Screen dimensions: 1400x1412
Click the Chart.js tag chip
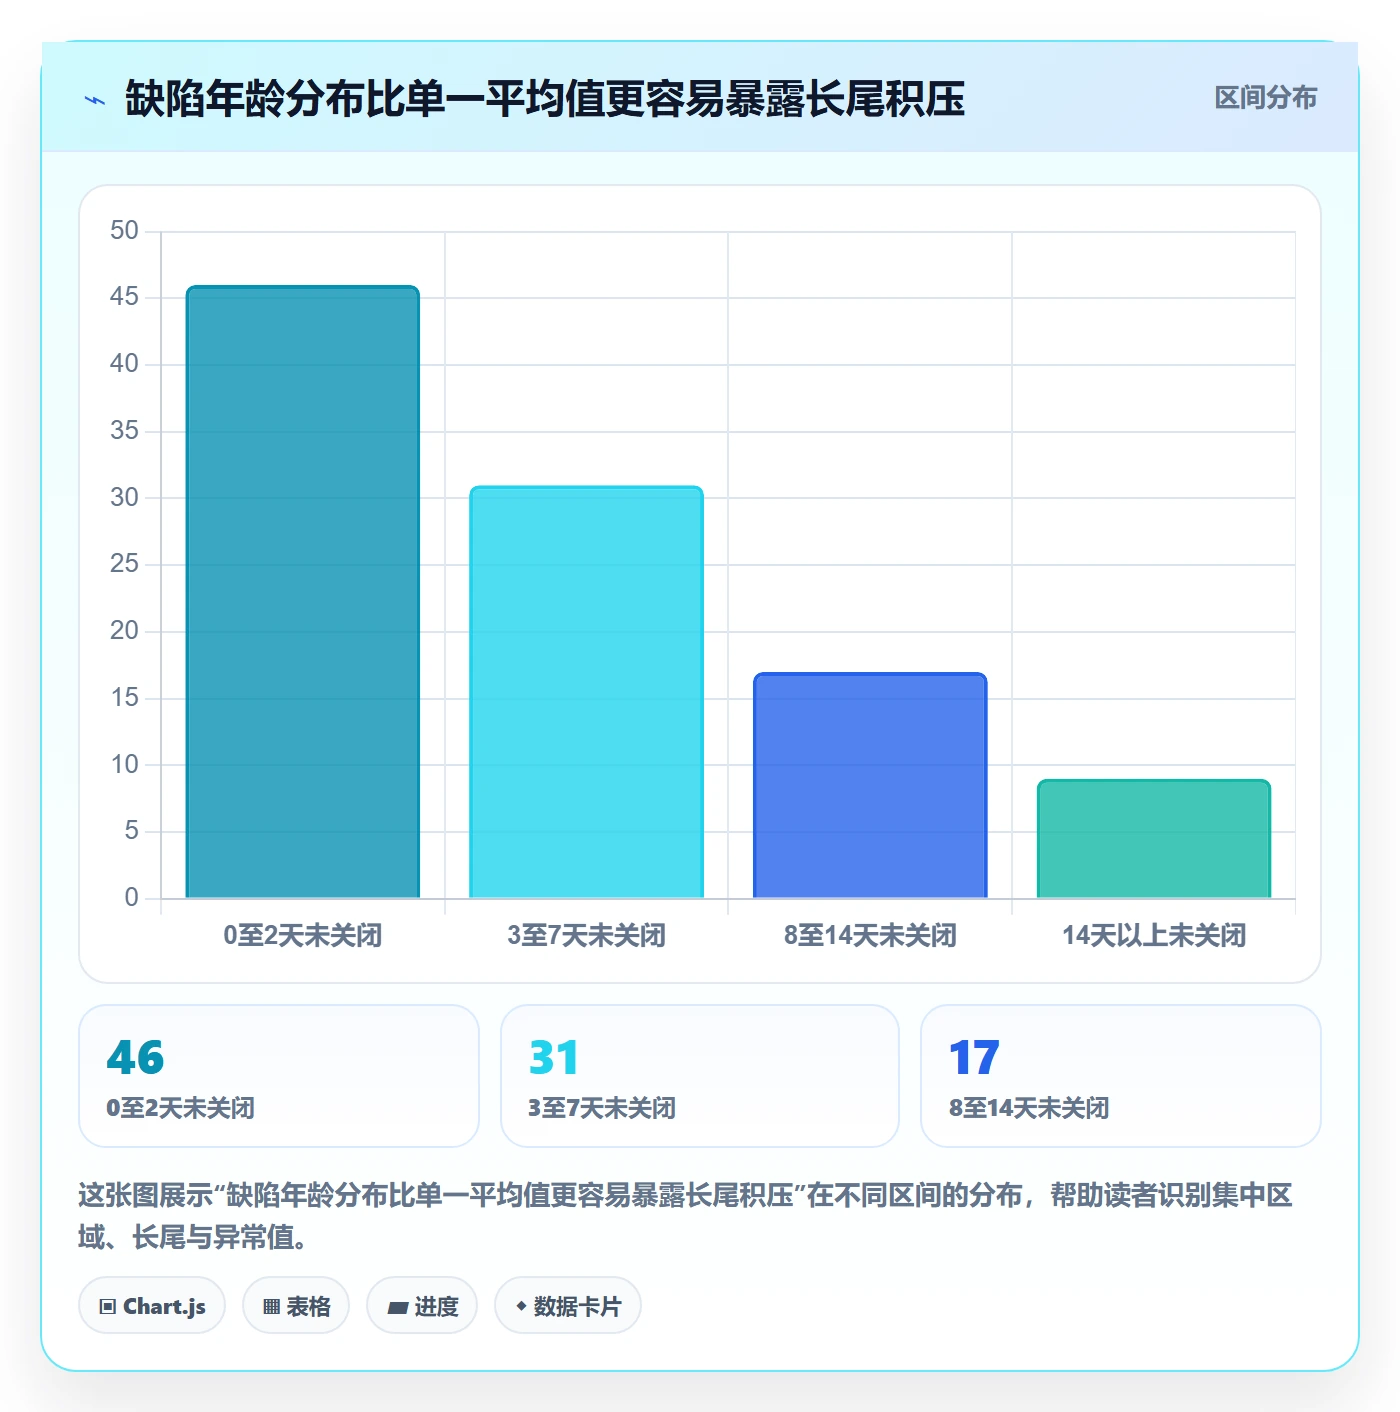pyautogui.click(x=152, y=1306)
